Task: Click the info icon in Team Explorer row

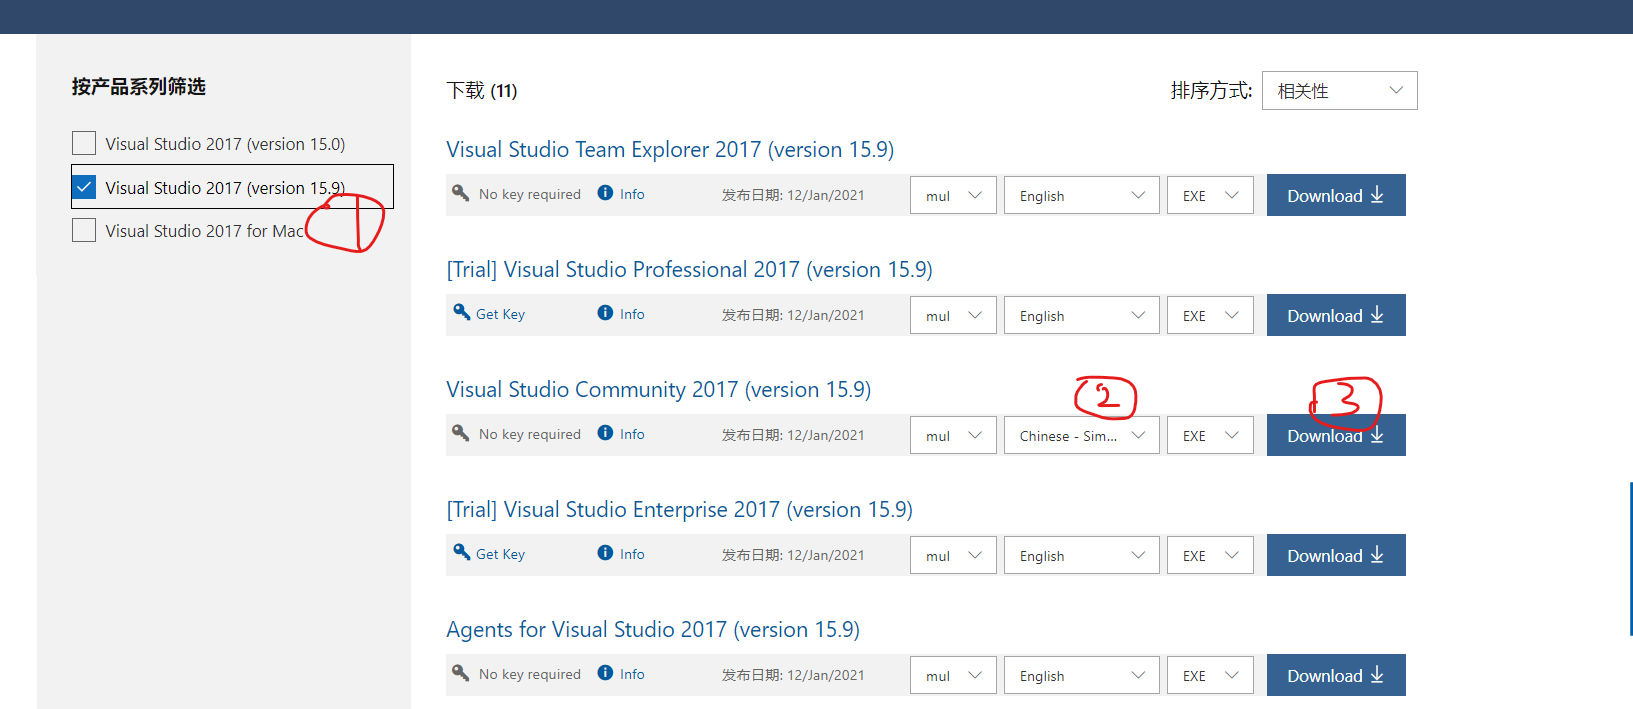Action: 605,193
